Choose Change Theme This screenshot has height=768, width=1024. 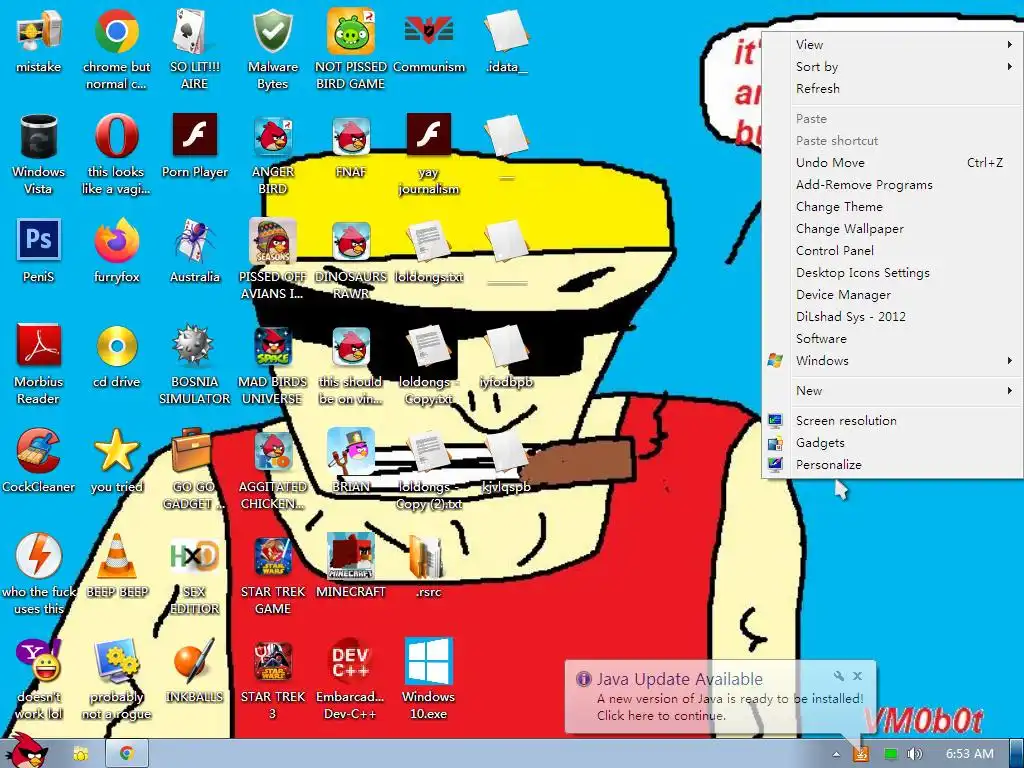892,207
